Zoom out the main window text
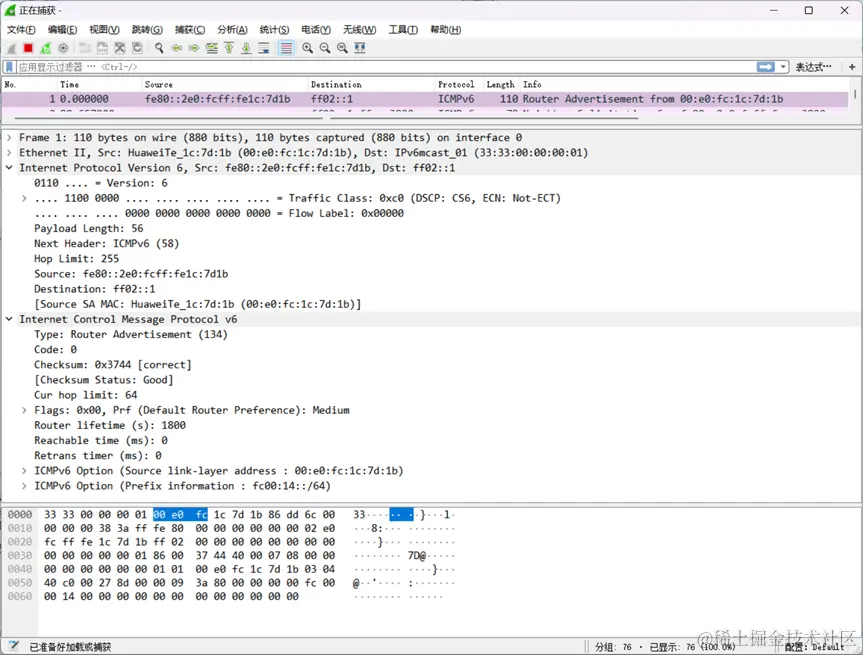Screen dimensions: 863x655 coord(325,48)
